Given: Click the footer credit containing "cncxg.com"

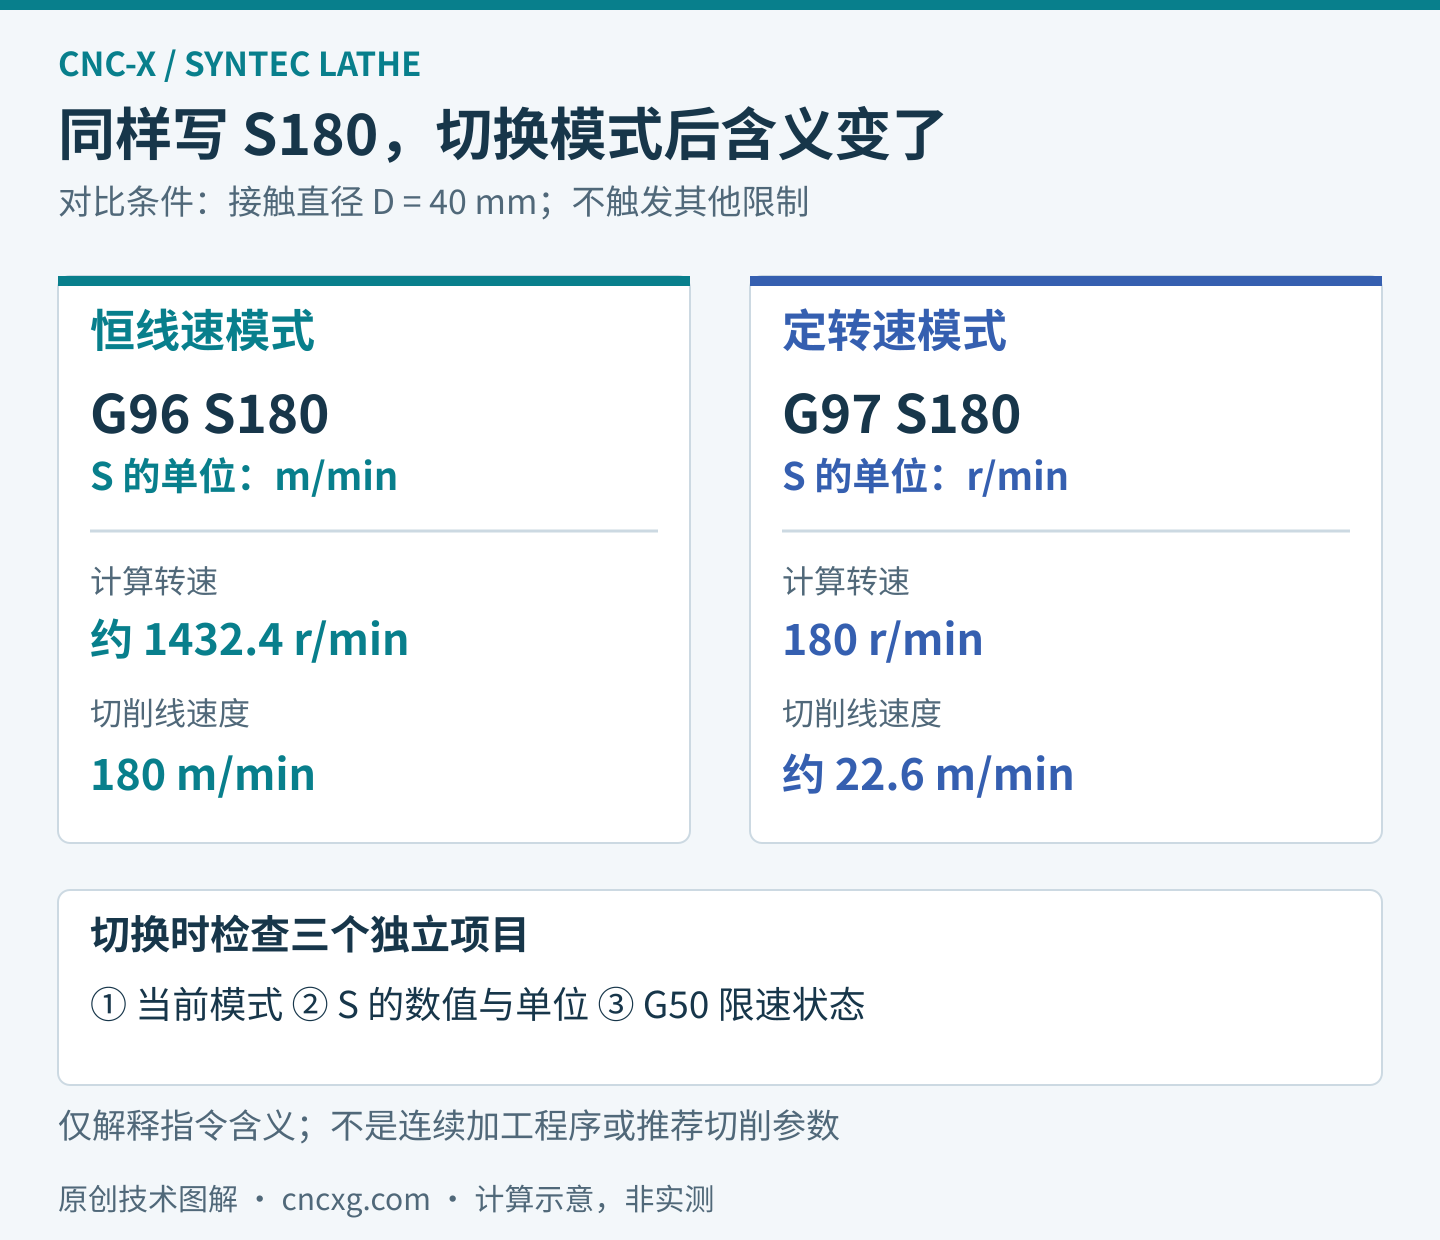Looking at the screenshot, I should click(x=387, y=1198).
